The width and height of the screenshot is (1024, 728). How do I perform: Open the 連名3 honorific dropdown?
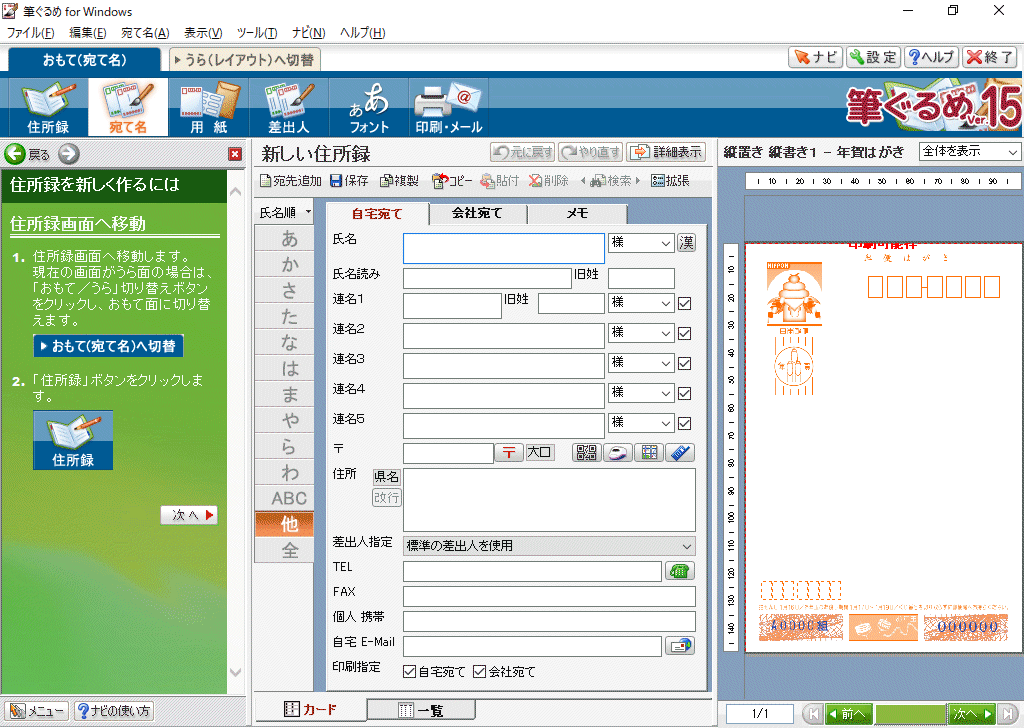pos(641,363)
